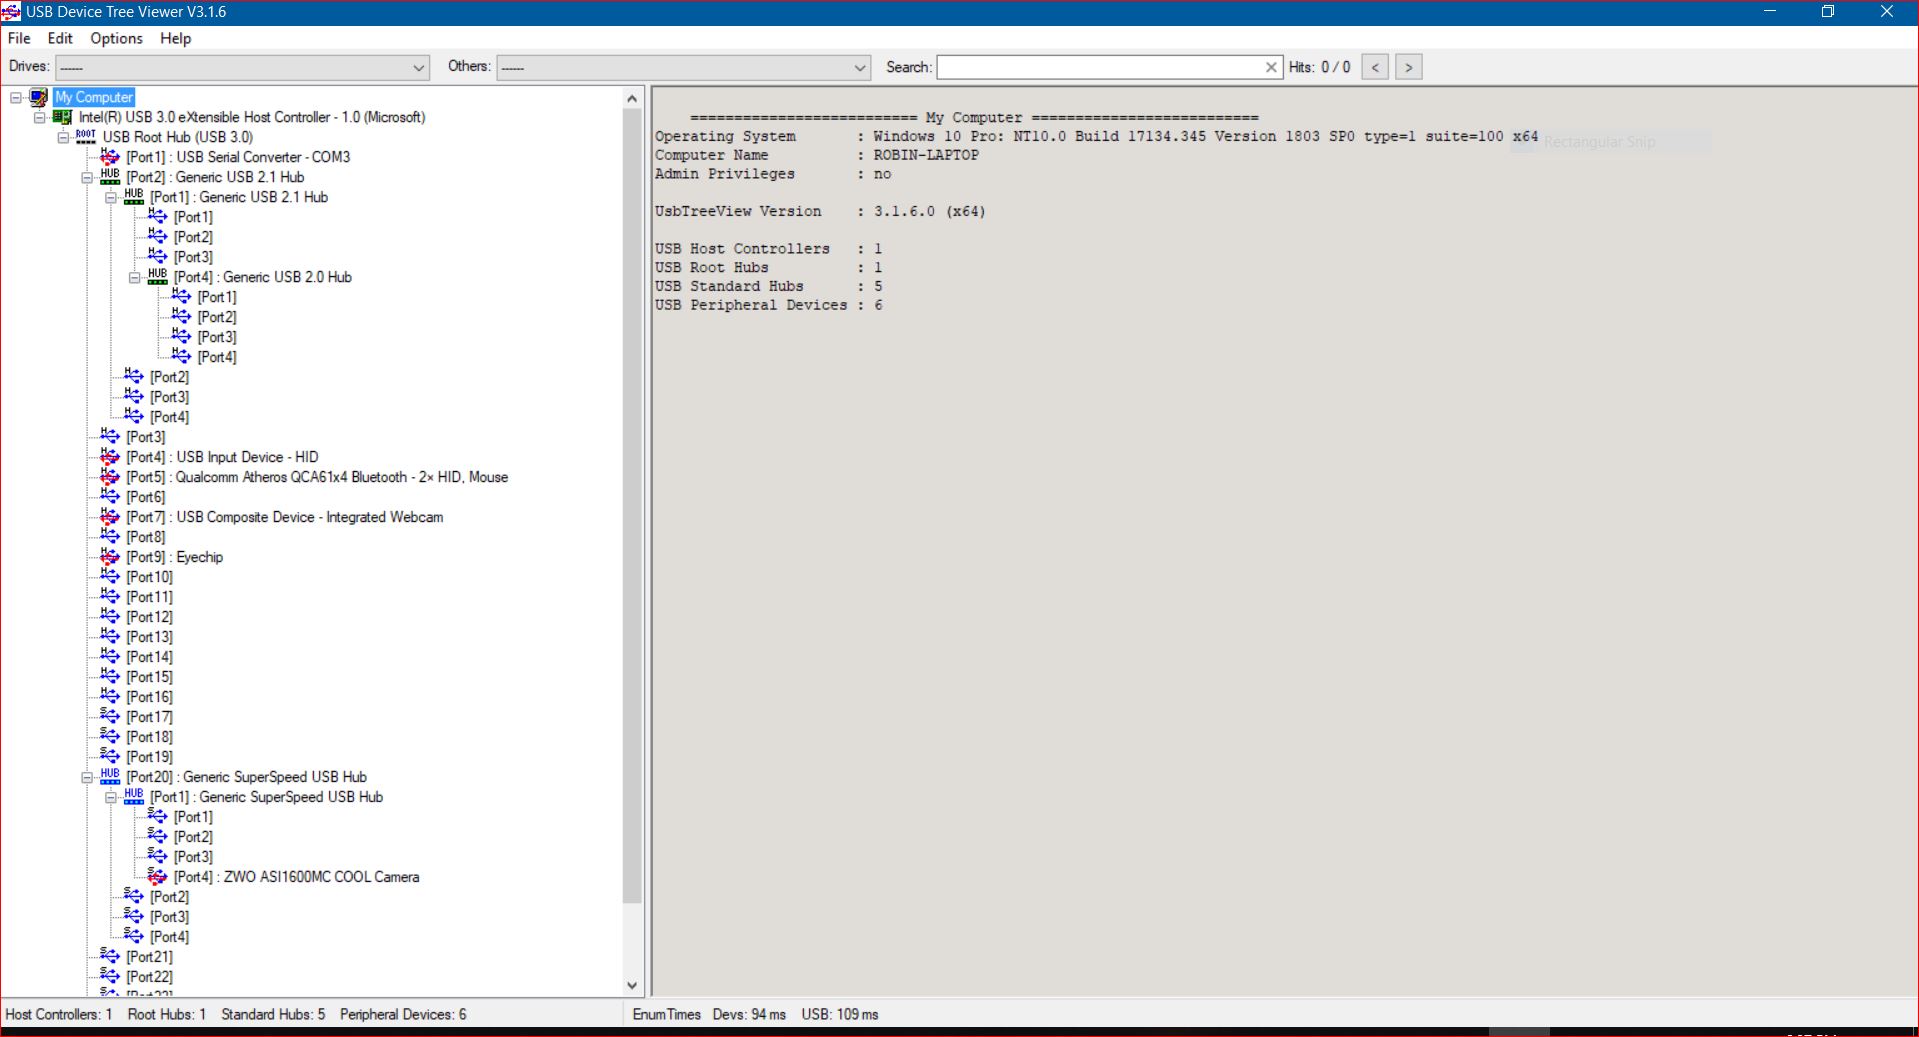This screenshot has width=1919, height=1037.
Task: Select 'ZWO ASI1600MC COOL Camera' row
Action: tap(296, 877)
